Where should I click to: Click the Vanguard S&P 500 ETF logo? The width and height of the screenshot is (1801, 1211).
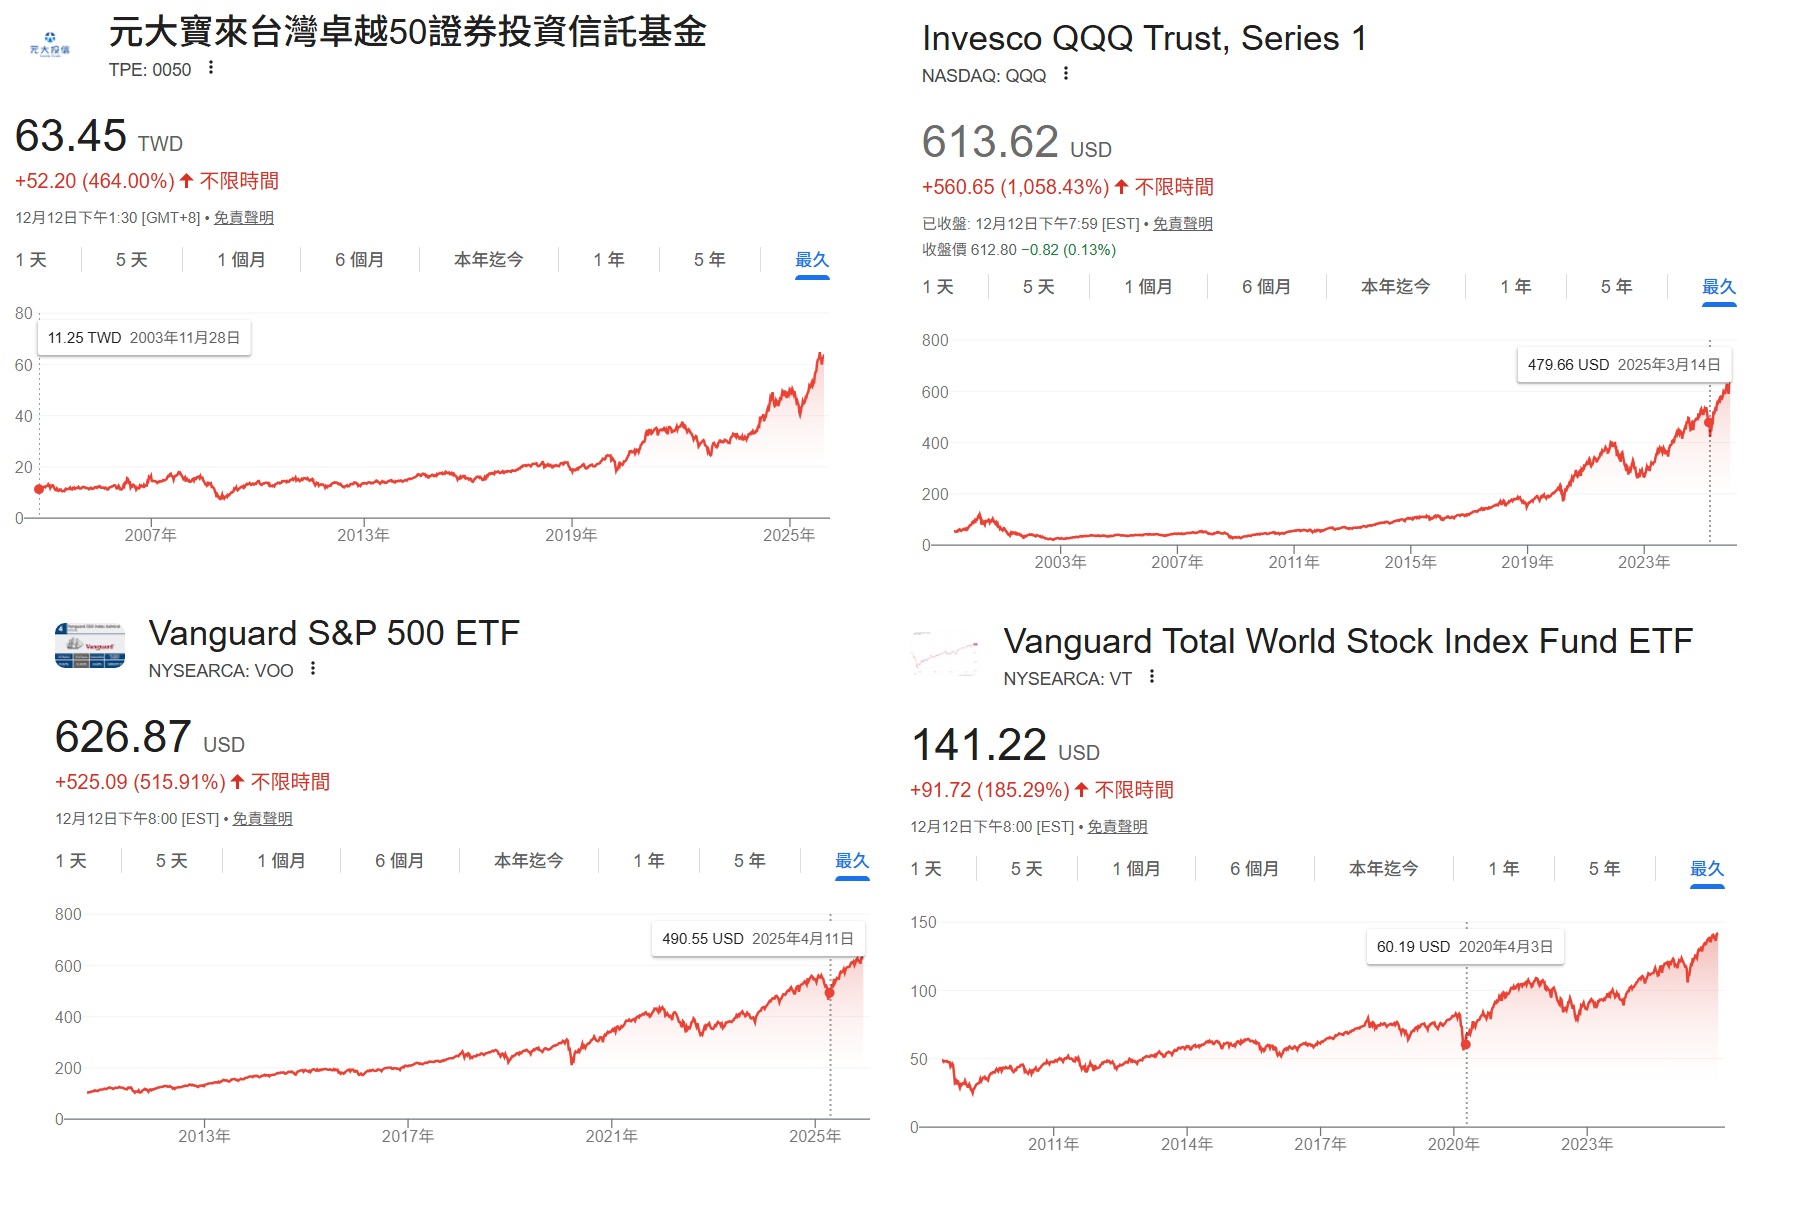90,645
